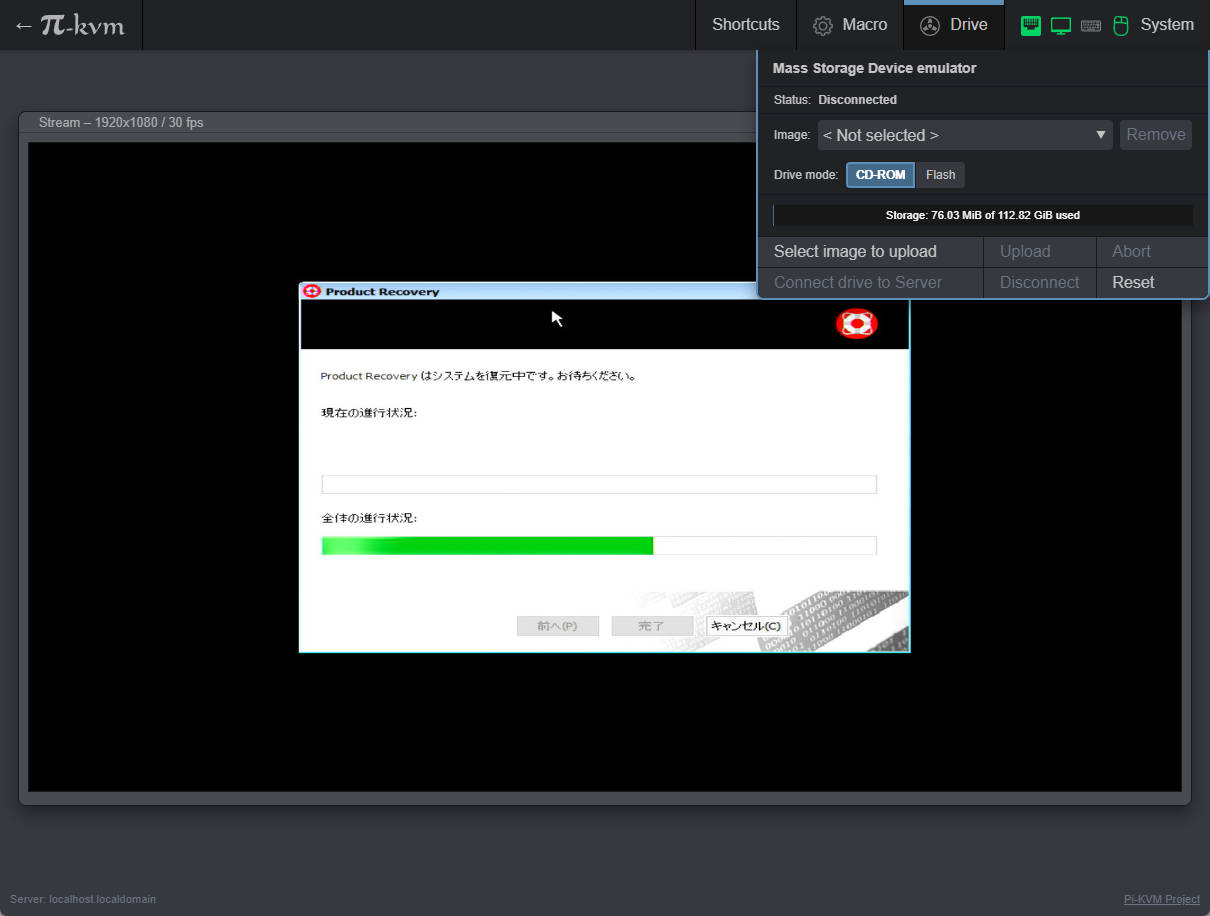Switch drive mode to Flash

[940, 175]
